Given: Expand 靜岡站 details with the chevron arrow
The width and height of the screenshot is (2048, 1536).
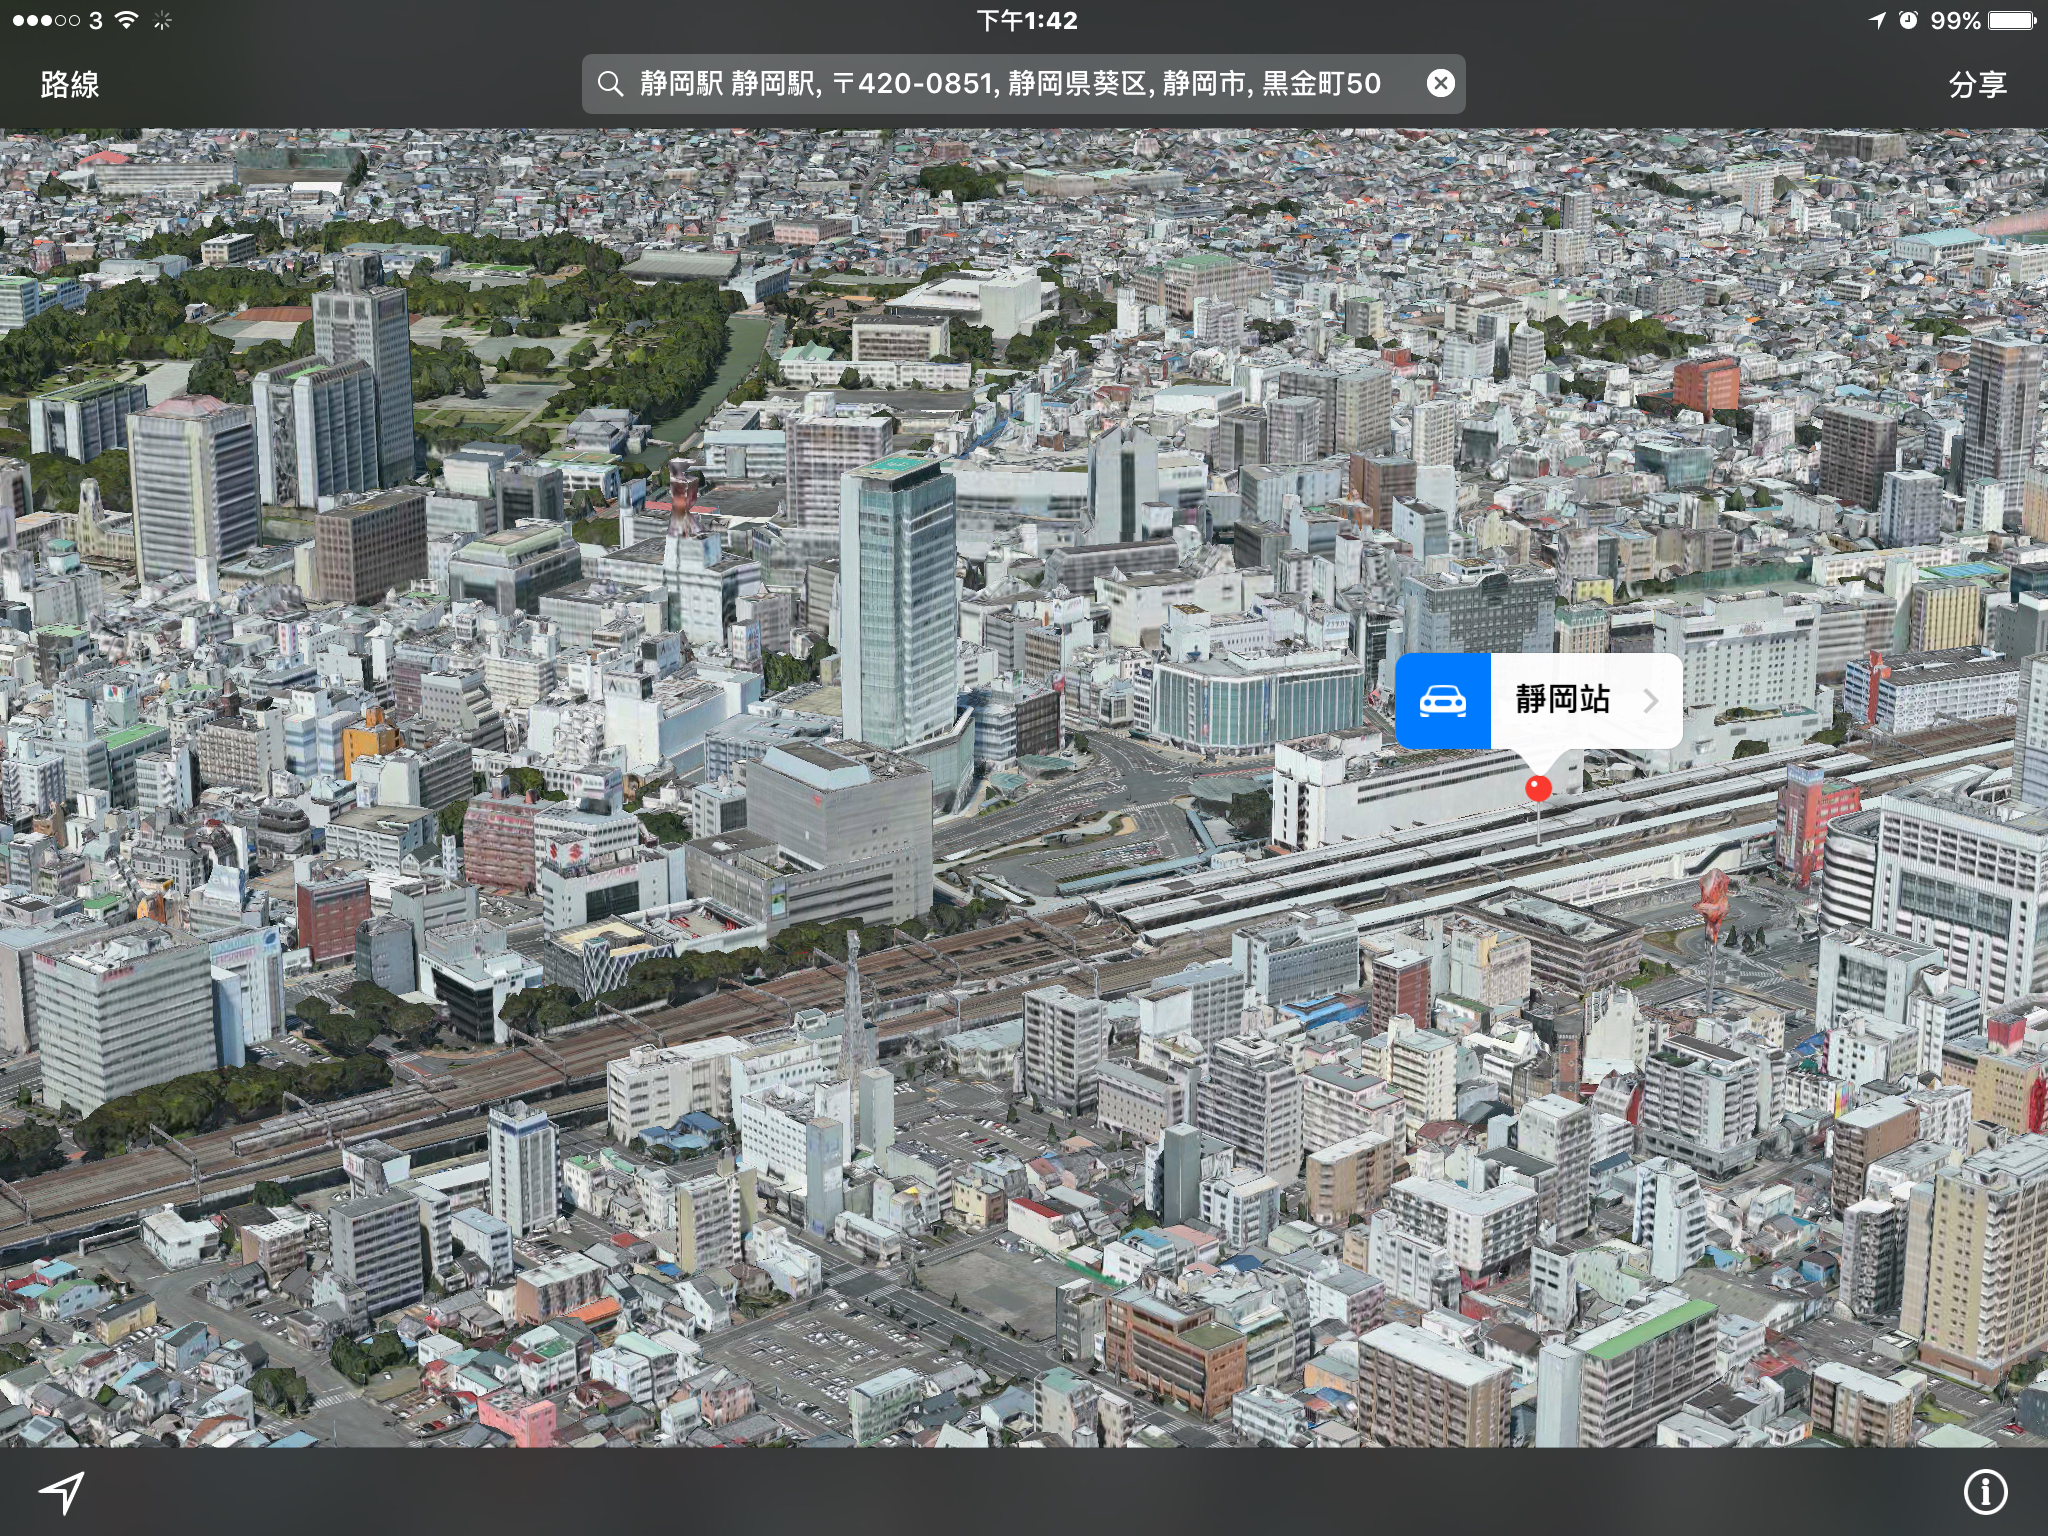Looking at the screenshot, I should tap(1651, 701).
